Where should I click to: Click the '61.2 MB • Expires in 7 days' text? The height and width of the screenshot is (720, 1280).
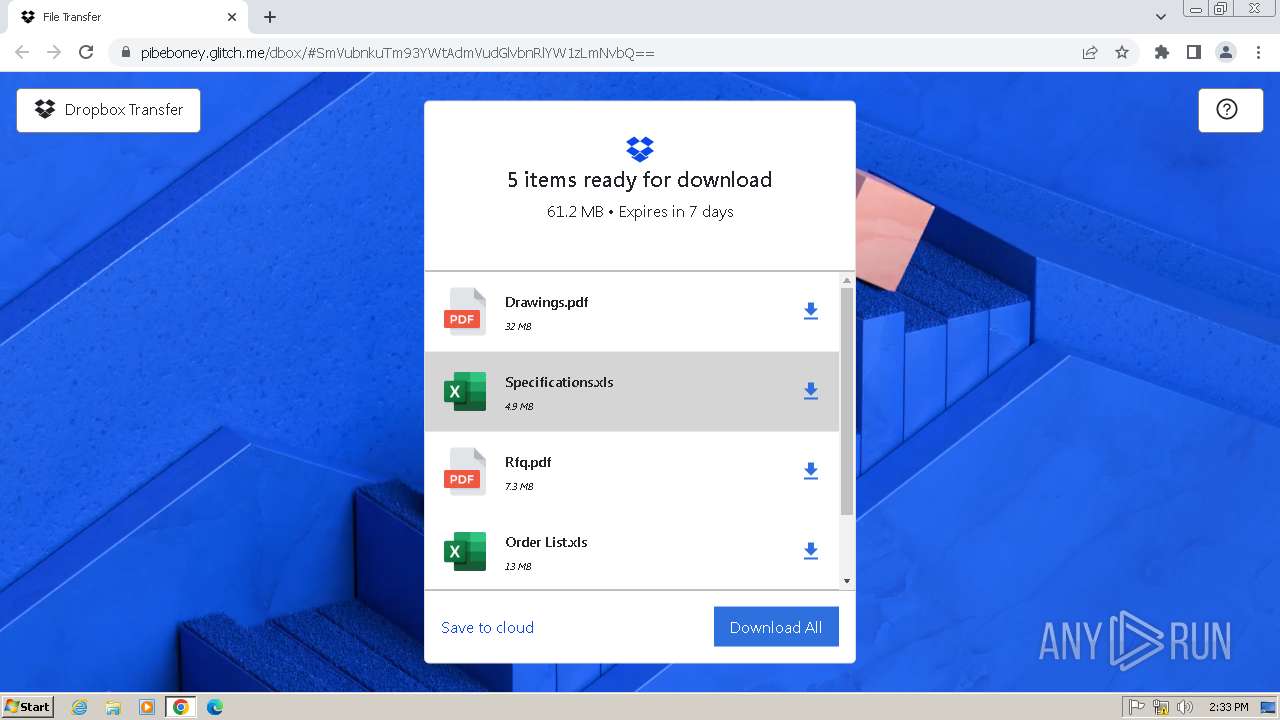(640, 212)
